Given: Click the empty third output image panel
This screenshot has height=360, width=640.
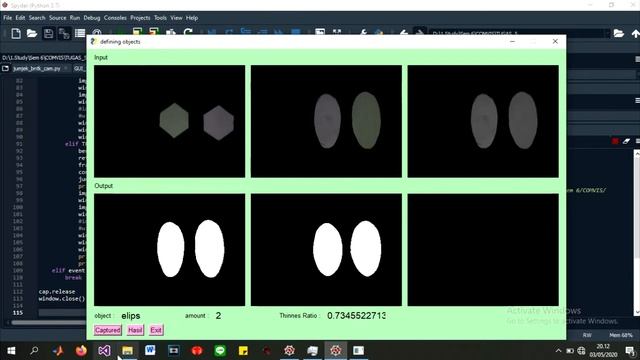Looking at the screenshot, I should (x=483, y=249).
